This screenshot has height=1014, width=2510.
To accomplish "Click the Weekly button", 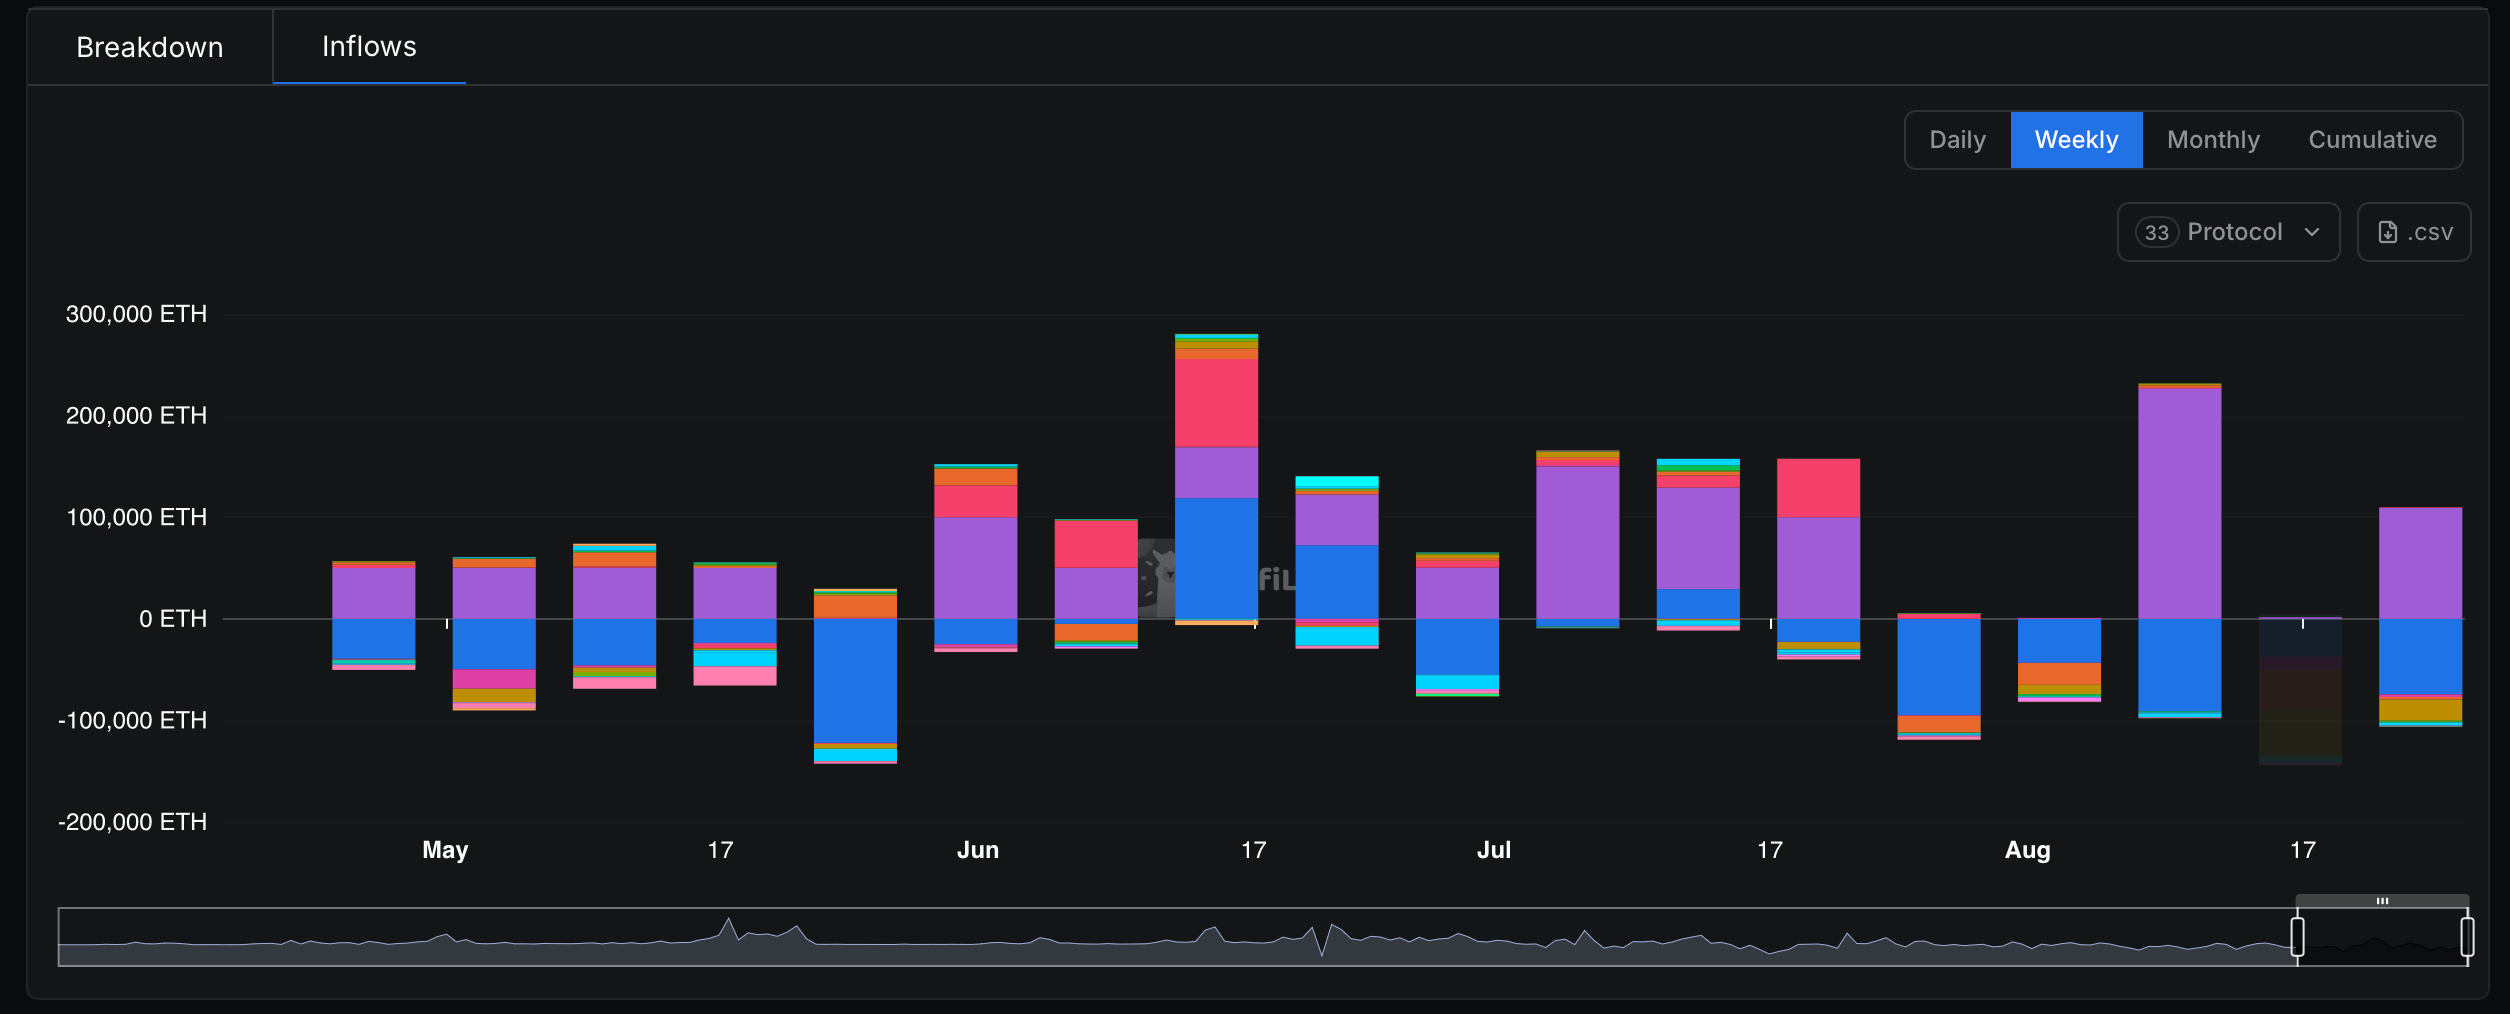I will pos(2076,139).
